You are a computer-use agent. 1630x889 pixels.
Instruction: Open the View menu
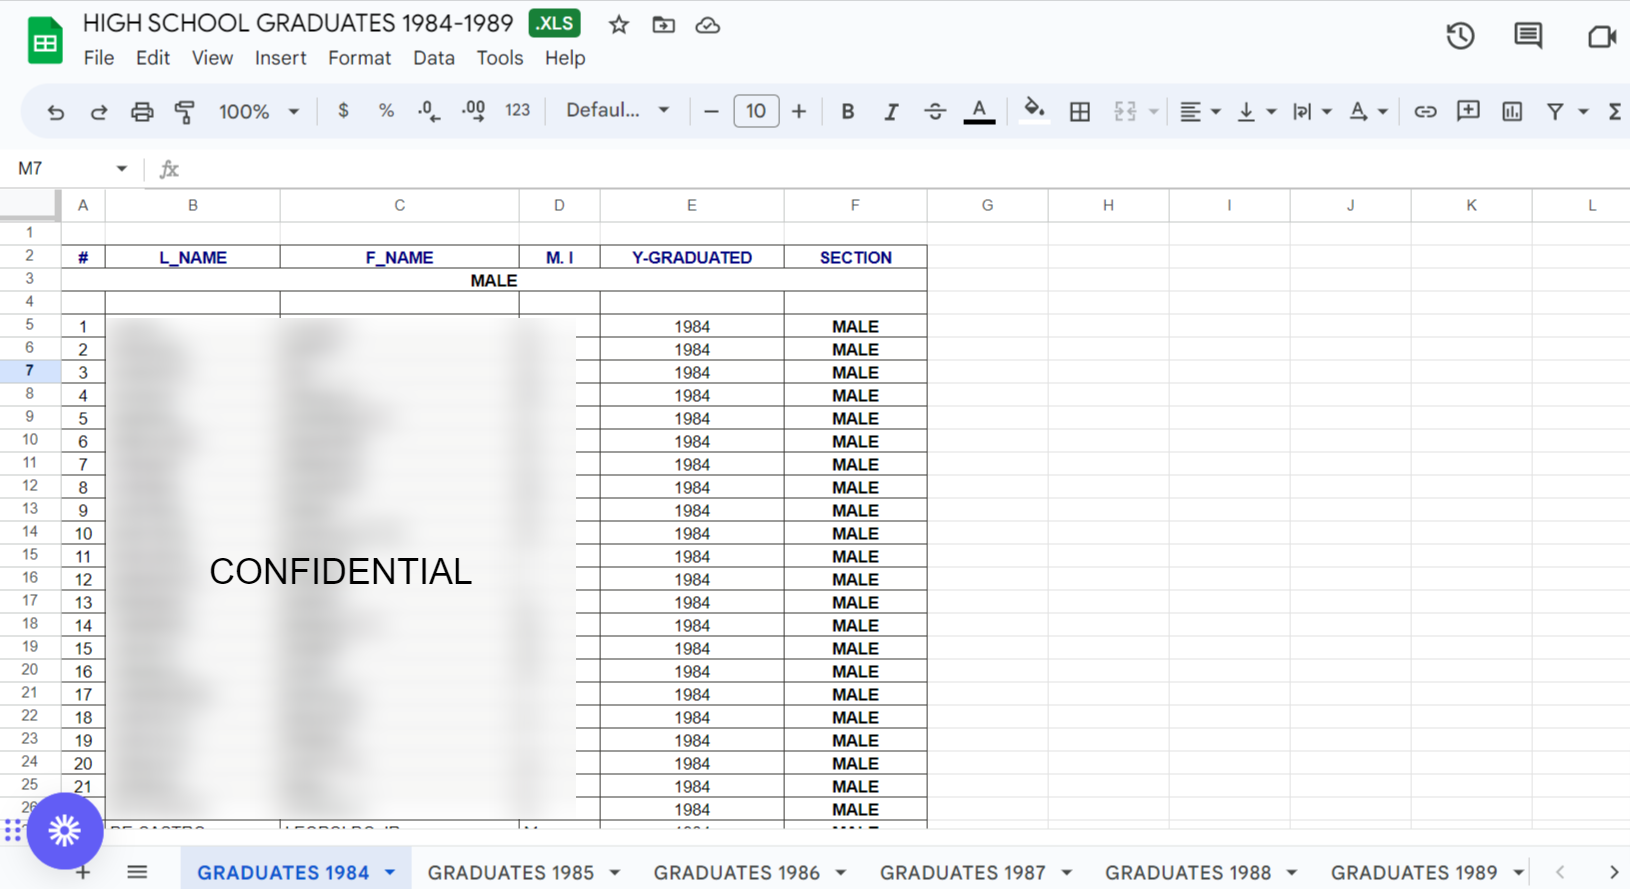pos(212,58)
